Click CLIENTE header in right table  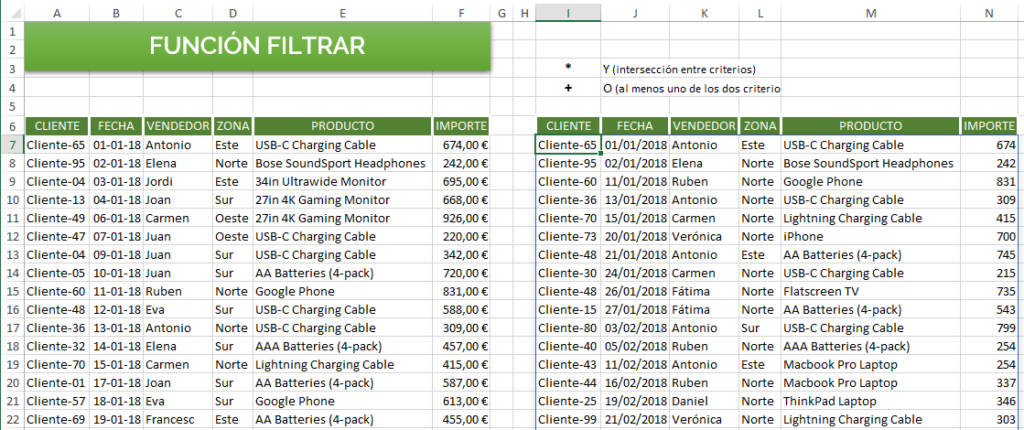(568, 126)
